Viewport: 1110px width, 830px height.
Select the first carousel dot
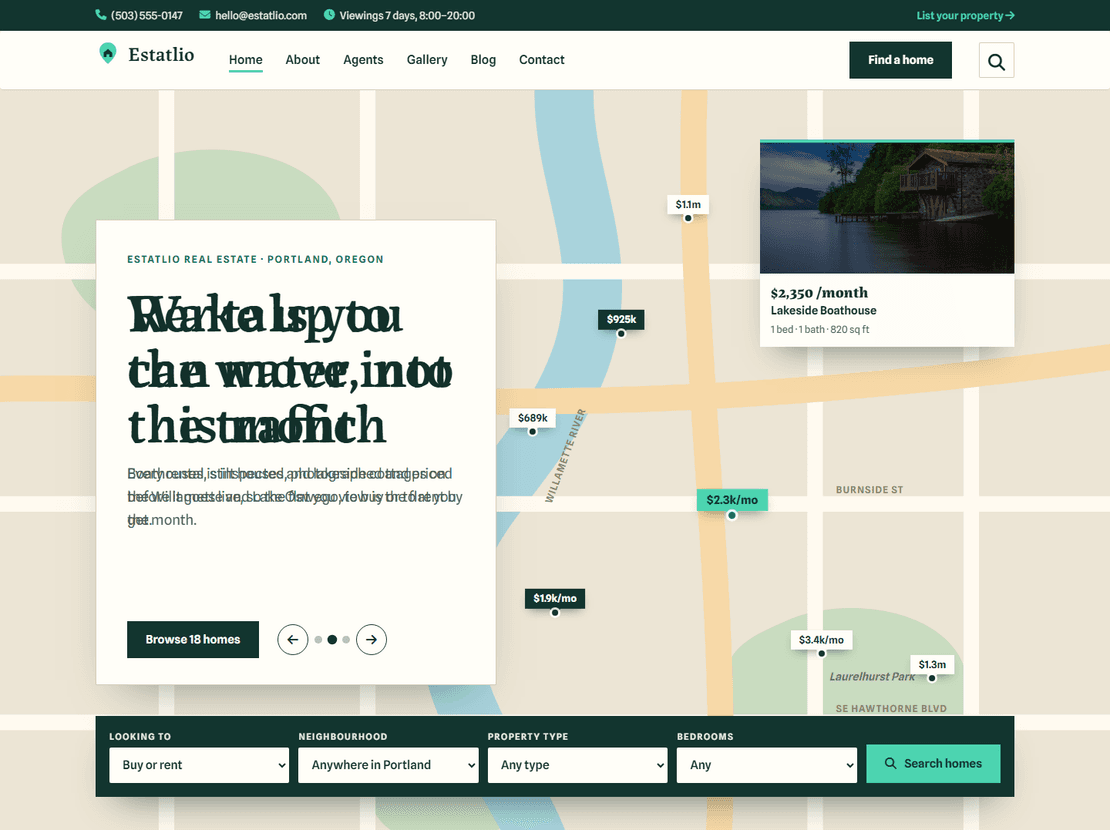319,639
